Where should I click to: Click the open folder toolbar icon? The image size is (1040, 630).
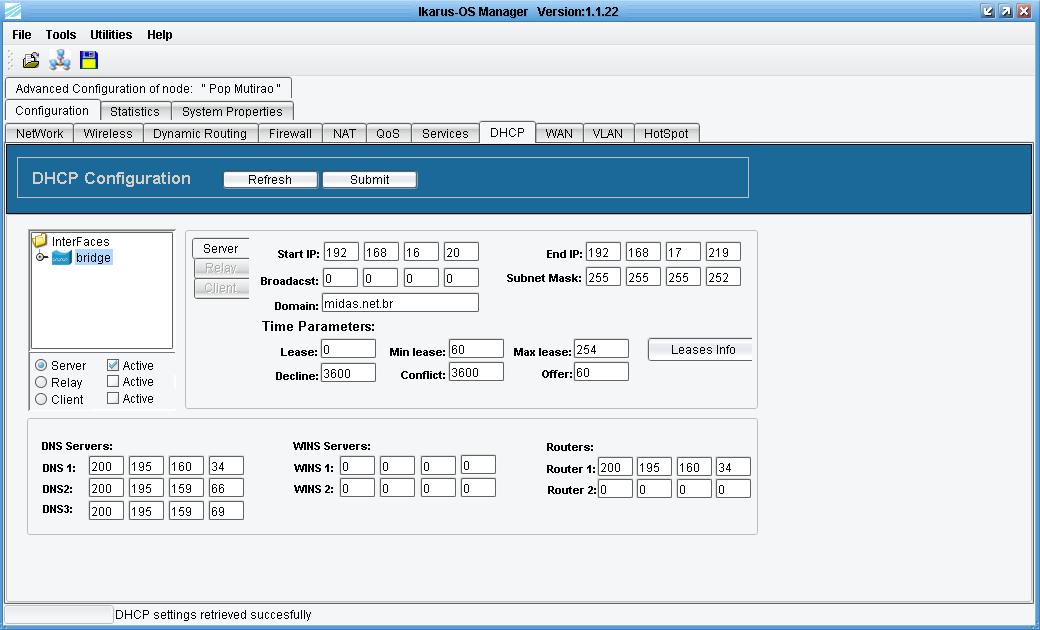pos(31,60)
